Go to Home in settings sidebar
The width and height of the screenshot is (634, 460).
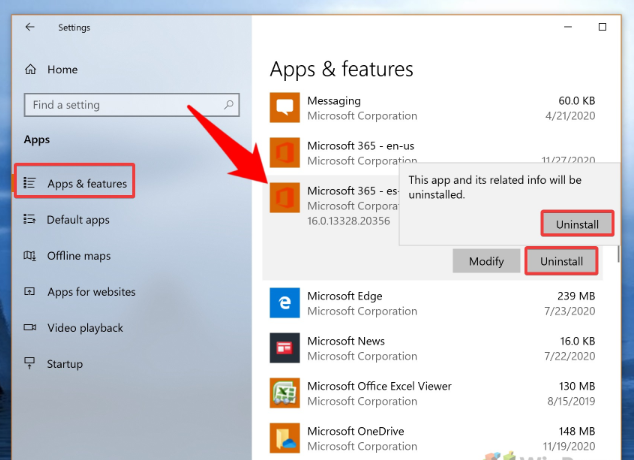62,70
